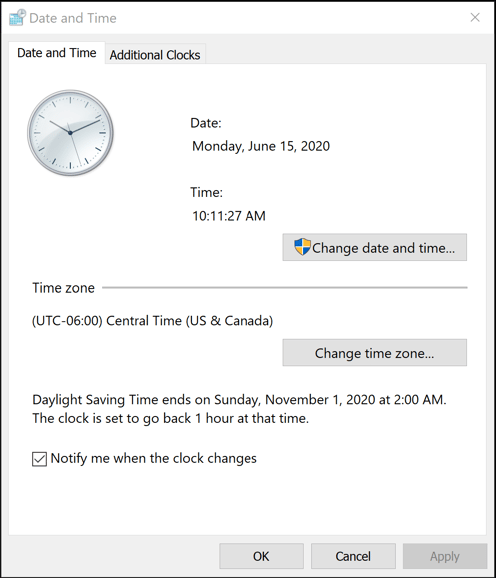Click the date Monday, June 15, 2020
Viewport: 496px width, 578px height.
(261, 146)
